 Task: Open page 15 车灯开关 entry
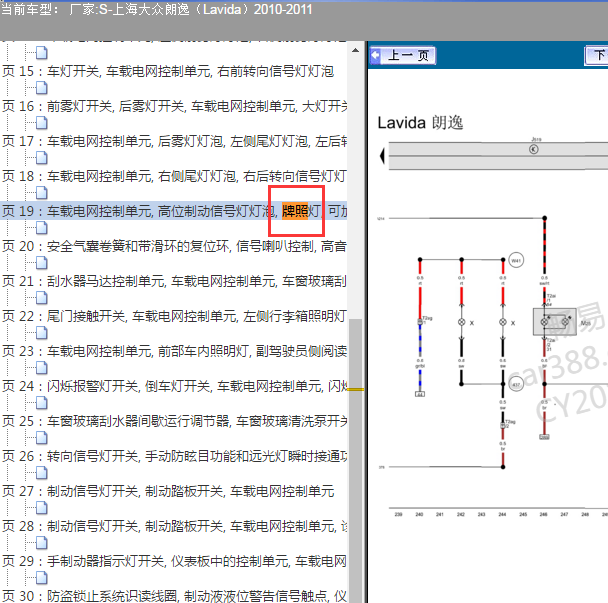click(168, 71)
